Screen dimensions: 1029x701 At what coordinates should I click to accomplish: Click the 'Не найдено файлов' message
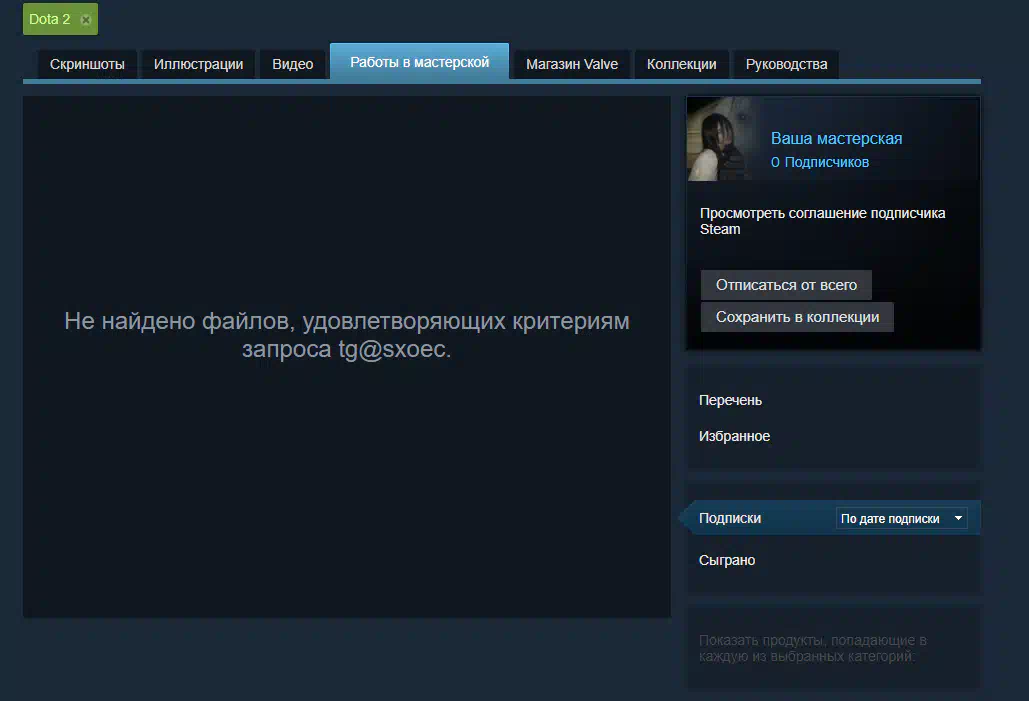[x=346, y=335]
